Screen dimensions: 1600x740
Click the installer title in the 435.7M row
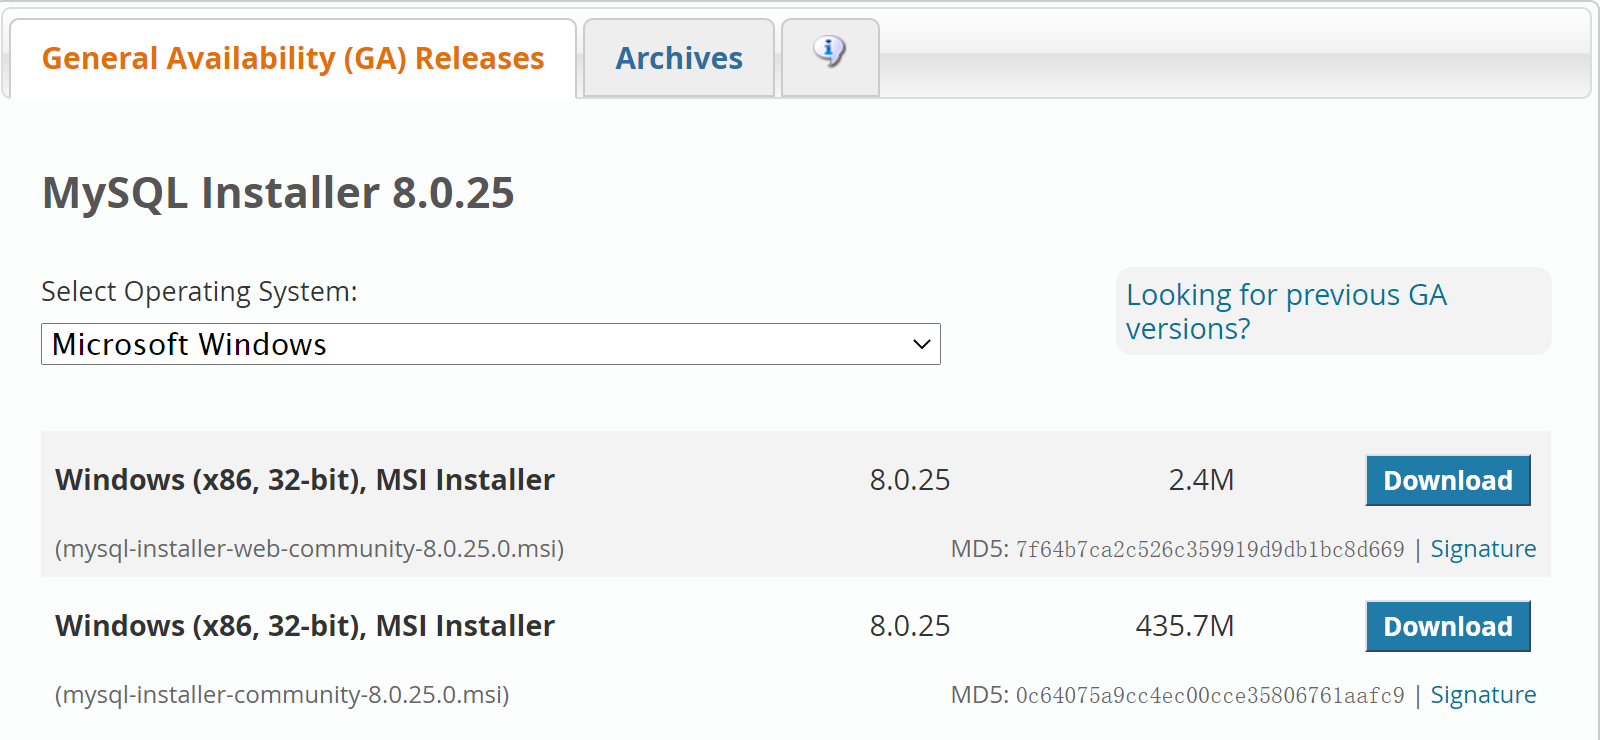coord(305,626)
